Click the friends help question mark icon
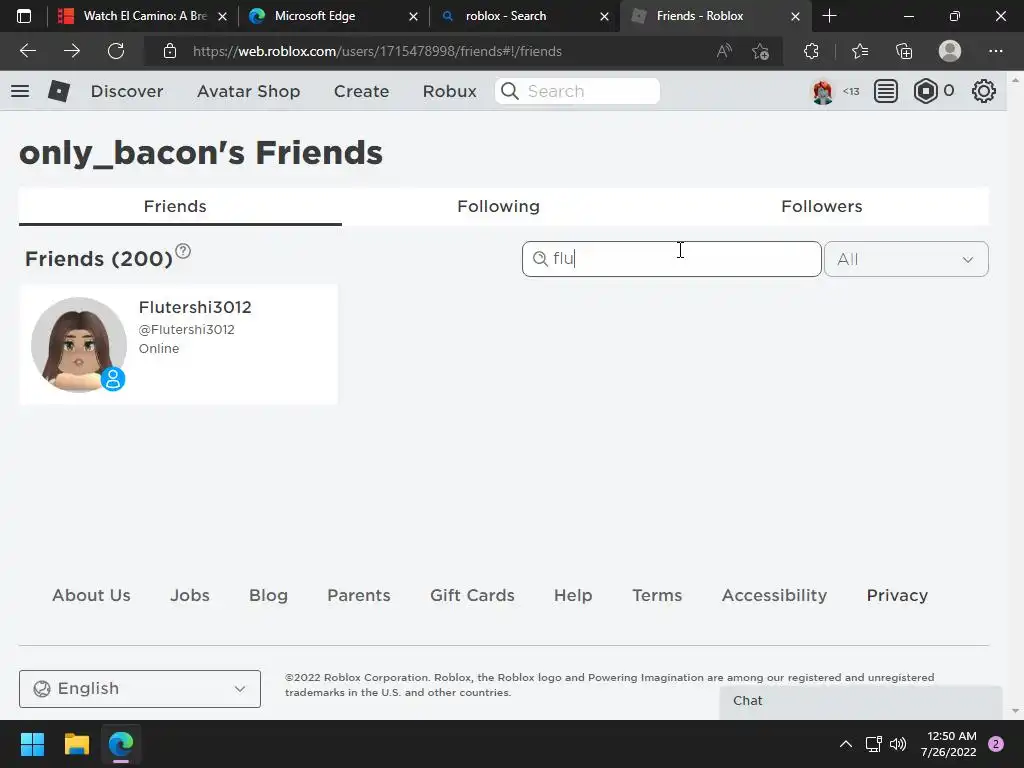 click(184, 251)
